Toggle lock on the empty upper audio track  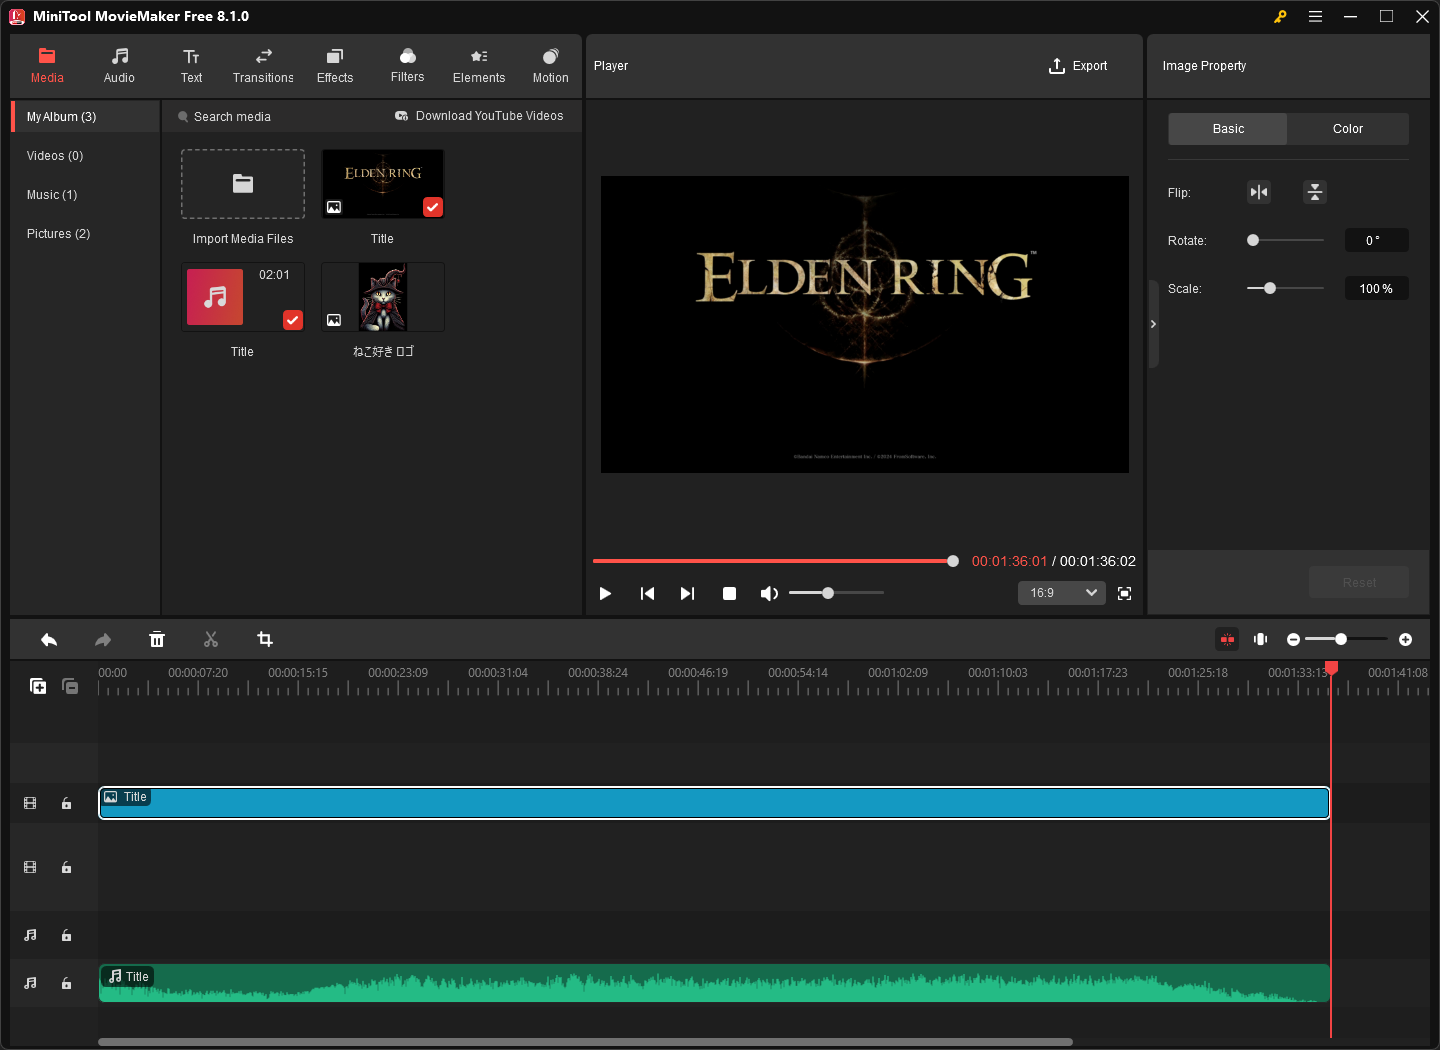(x=66, y=935)
